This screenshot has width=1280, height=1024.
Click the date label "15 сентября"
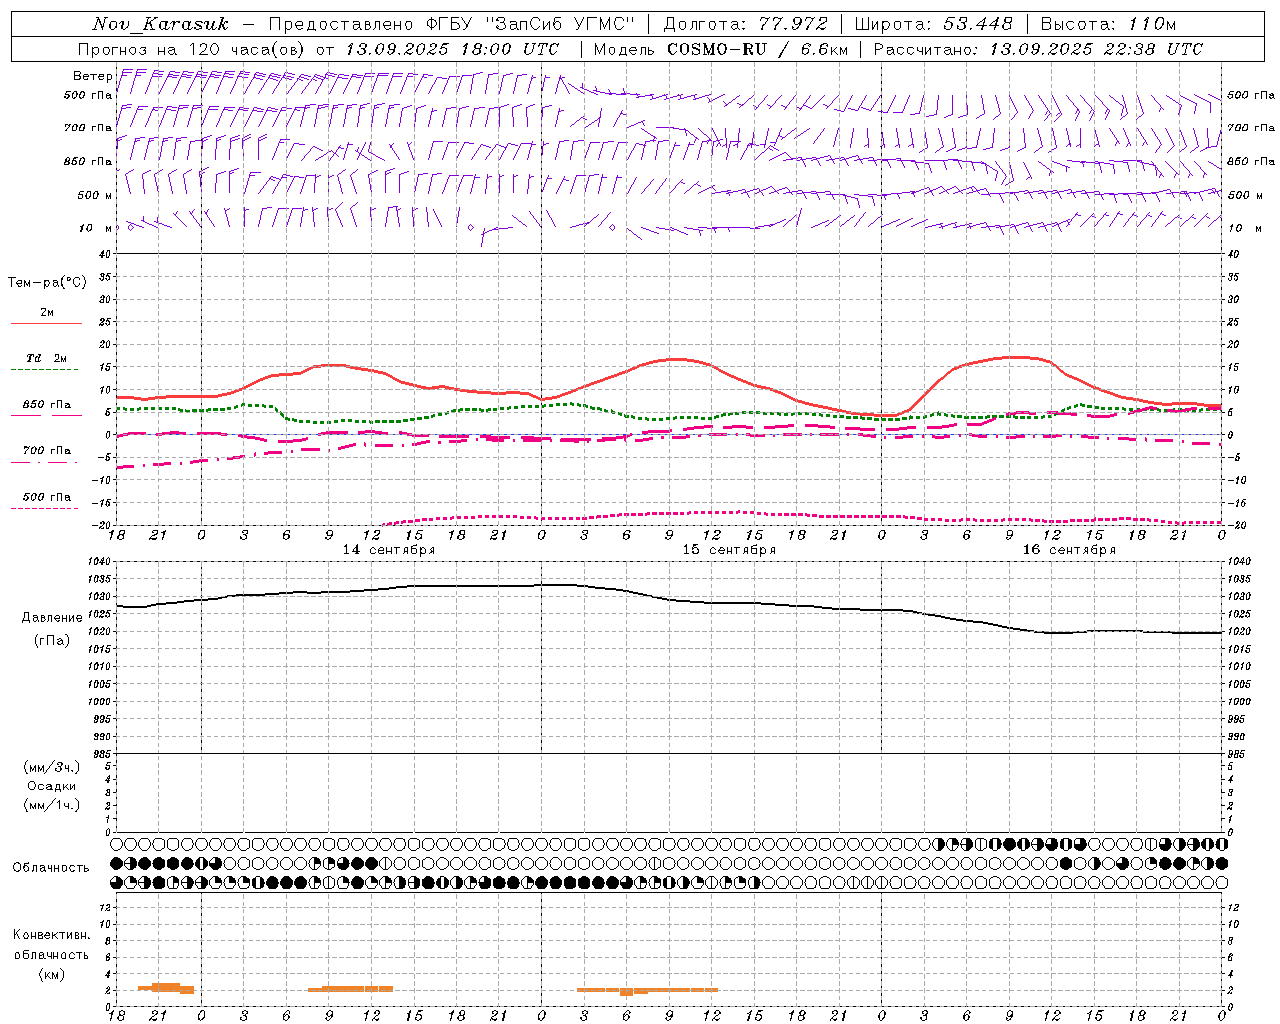729,550
